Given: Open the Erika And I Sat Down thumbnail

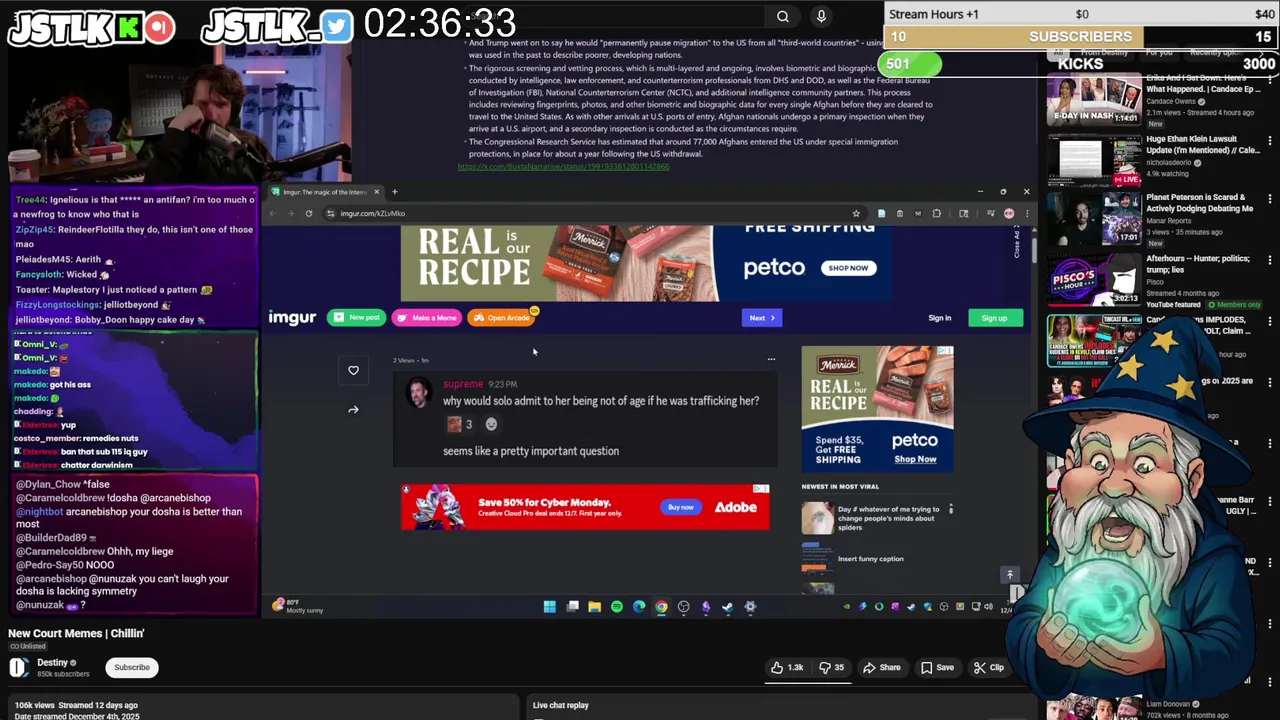Looking at the screenshot, I should point(1094,98).
